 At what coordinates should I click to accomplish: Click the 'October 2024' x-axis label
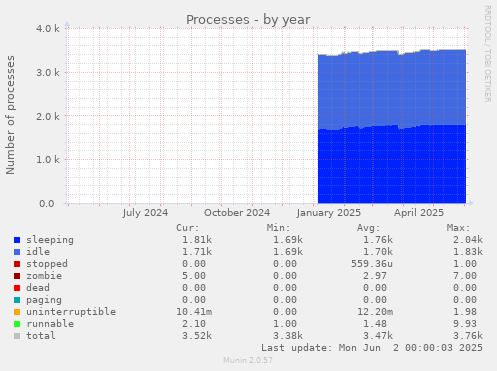point(237,213)
